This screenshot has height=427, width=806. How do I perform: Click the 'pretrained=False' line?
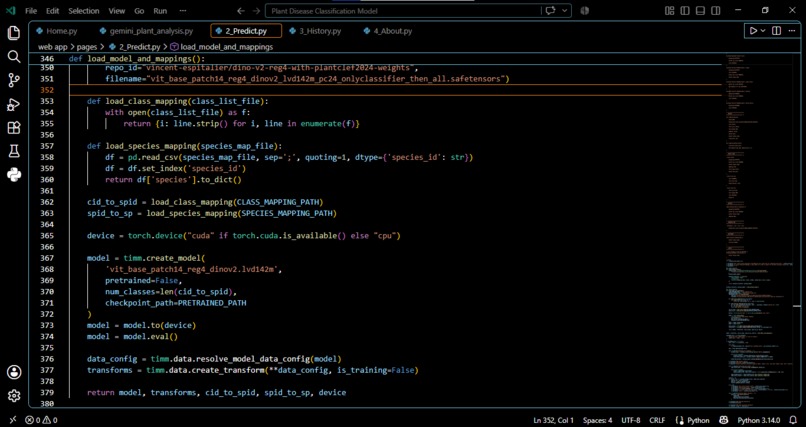pyautogui.click(x=143, y=281)
